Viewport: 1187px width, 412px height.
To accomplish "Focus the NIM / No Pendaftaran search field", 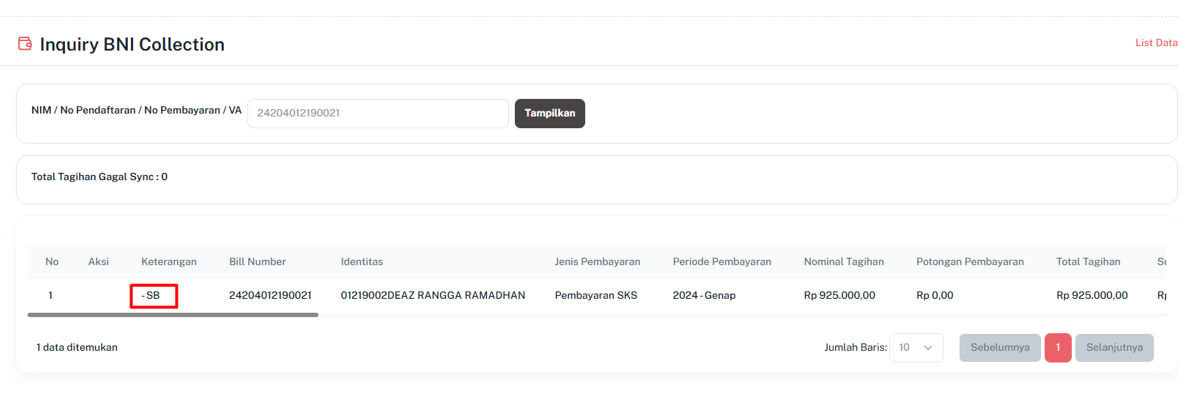I will (x=378, y=114).
